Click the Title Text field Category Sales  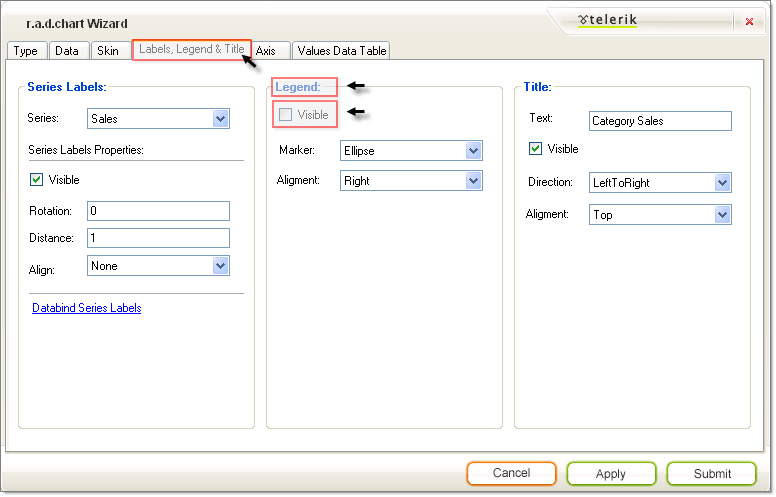tap(660, 121)
